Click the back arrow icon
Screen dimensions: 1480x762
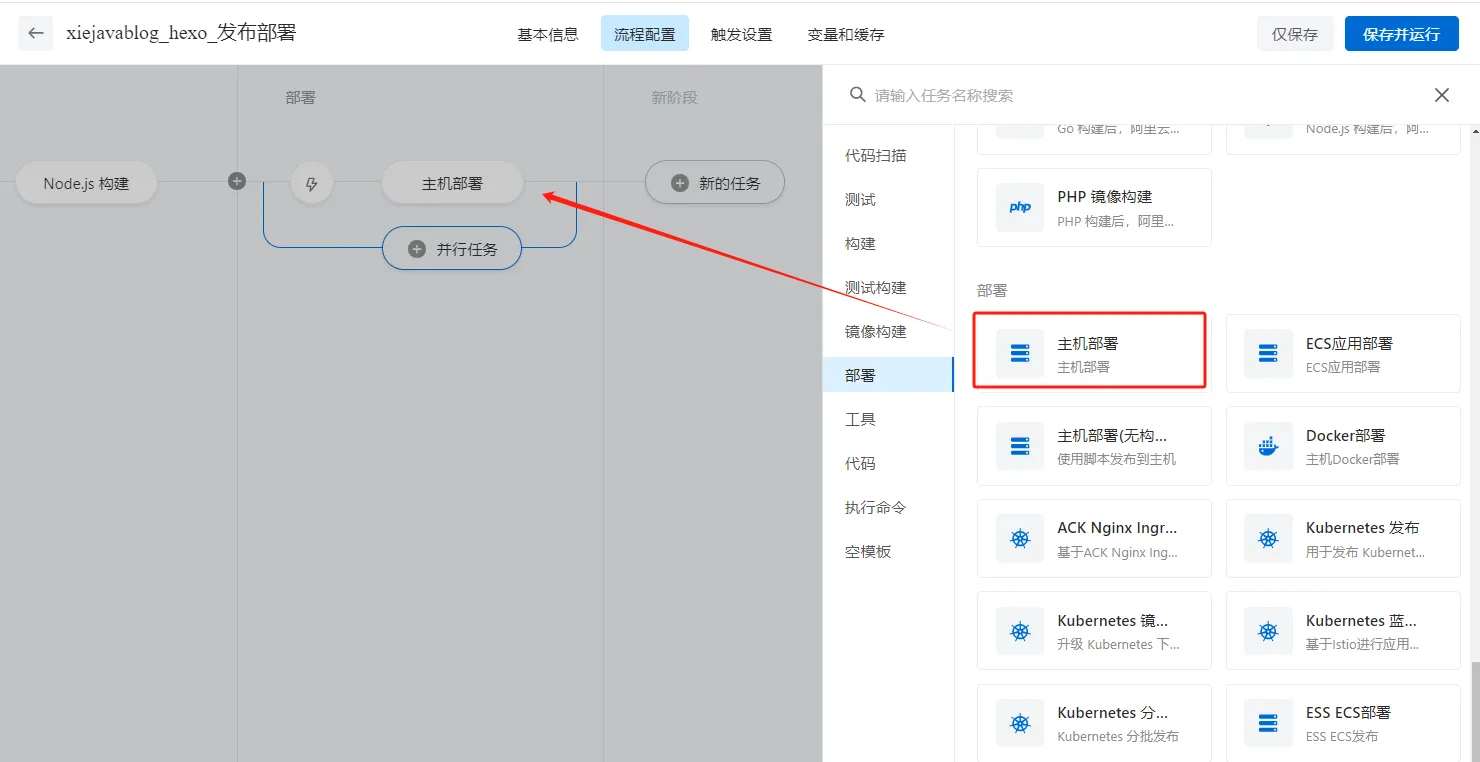(36, 33)
